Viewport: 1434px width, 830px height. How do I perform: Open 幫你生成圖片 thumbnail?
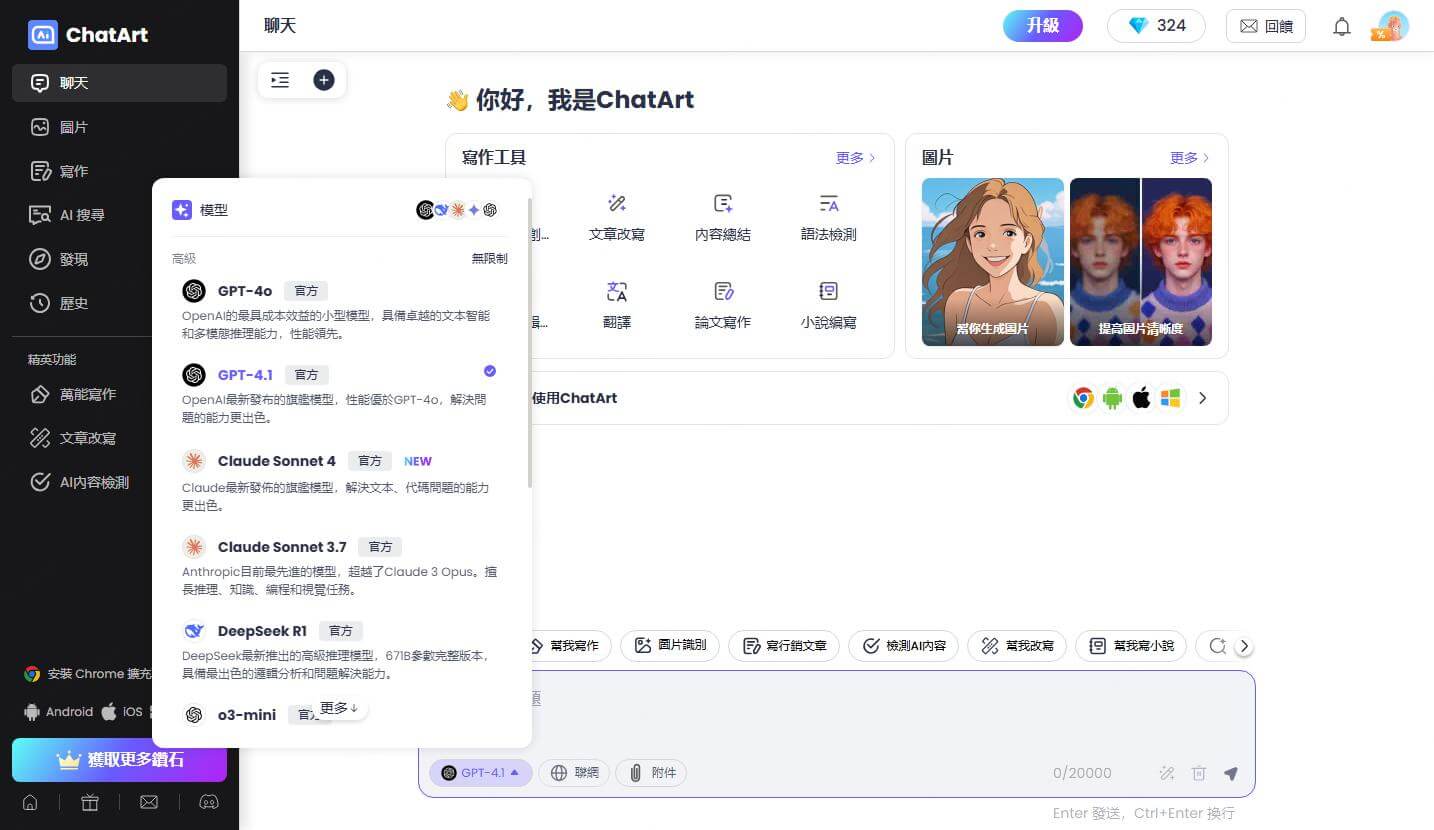(x=993, y=262)
